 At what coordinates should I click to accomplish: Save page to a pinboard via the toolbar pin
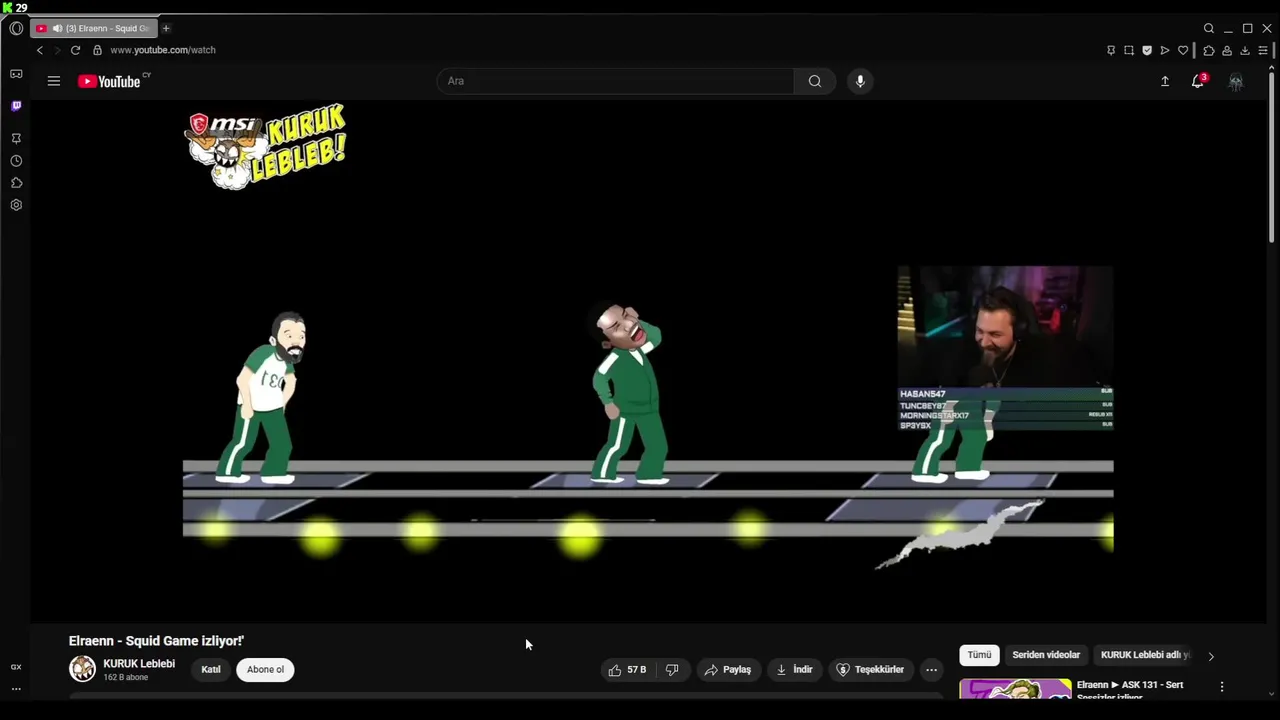[x=1111, y=50]
